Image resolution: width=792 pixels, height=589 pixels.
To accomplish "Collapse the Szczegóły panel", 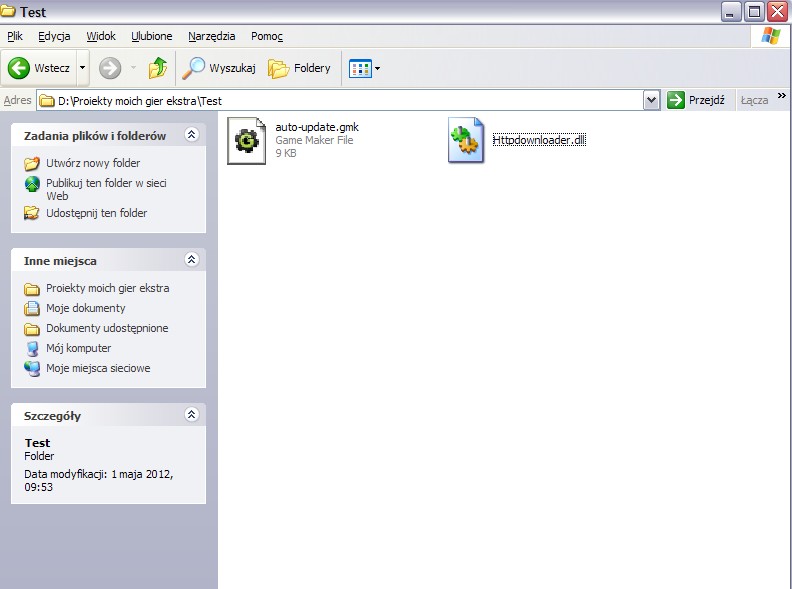I will [x=192, y=415].
